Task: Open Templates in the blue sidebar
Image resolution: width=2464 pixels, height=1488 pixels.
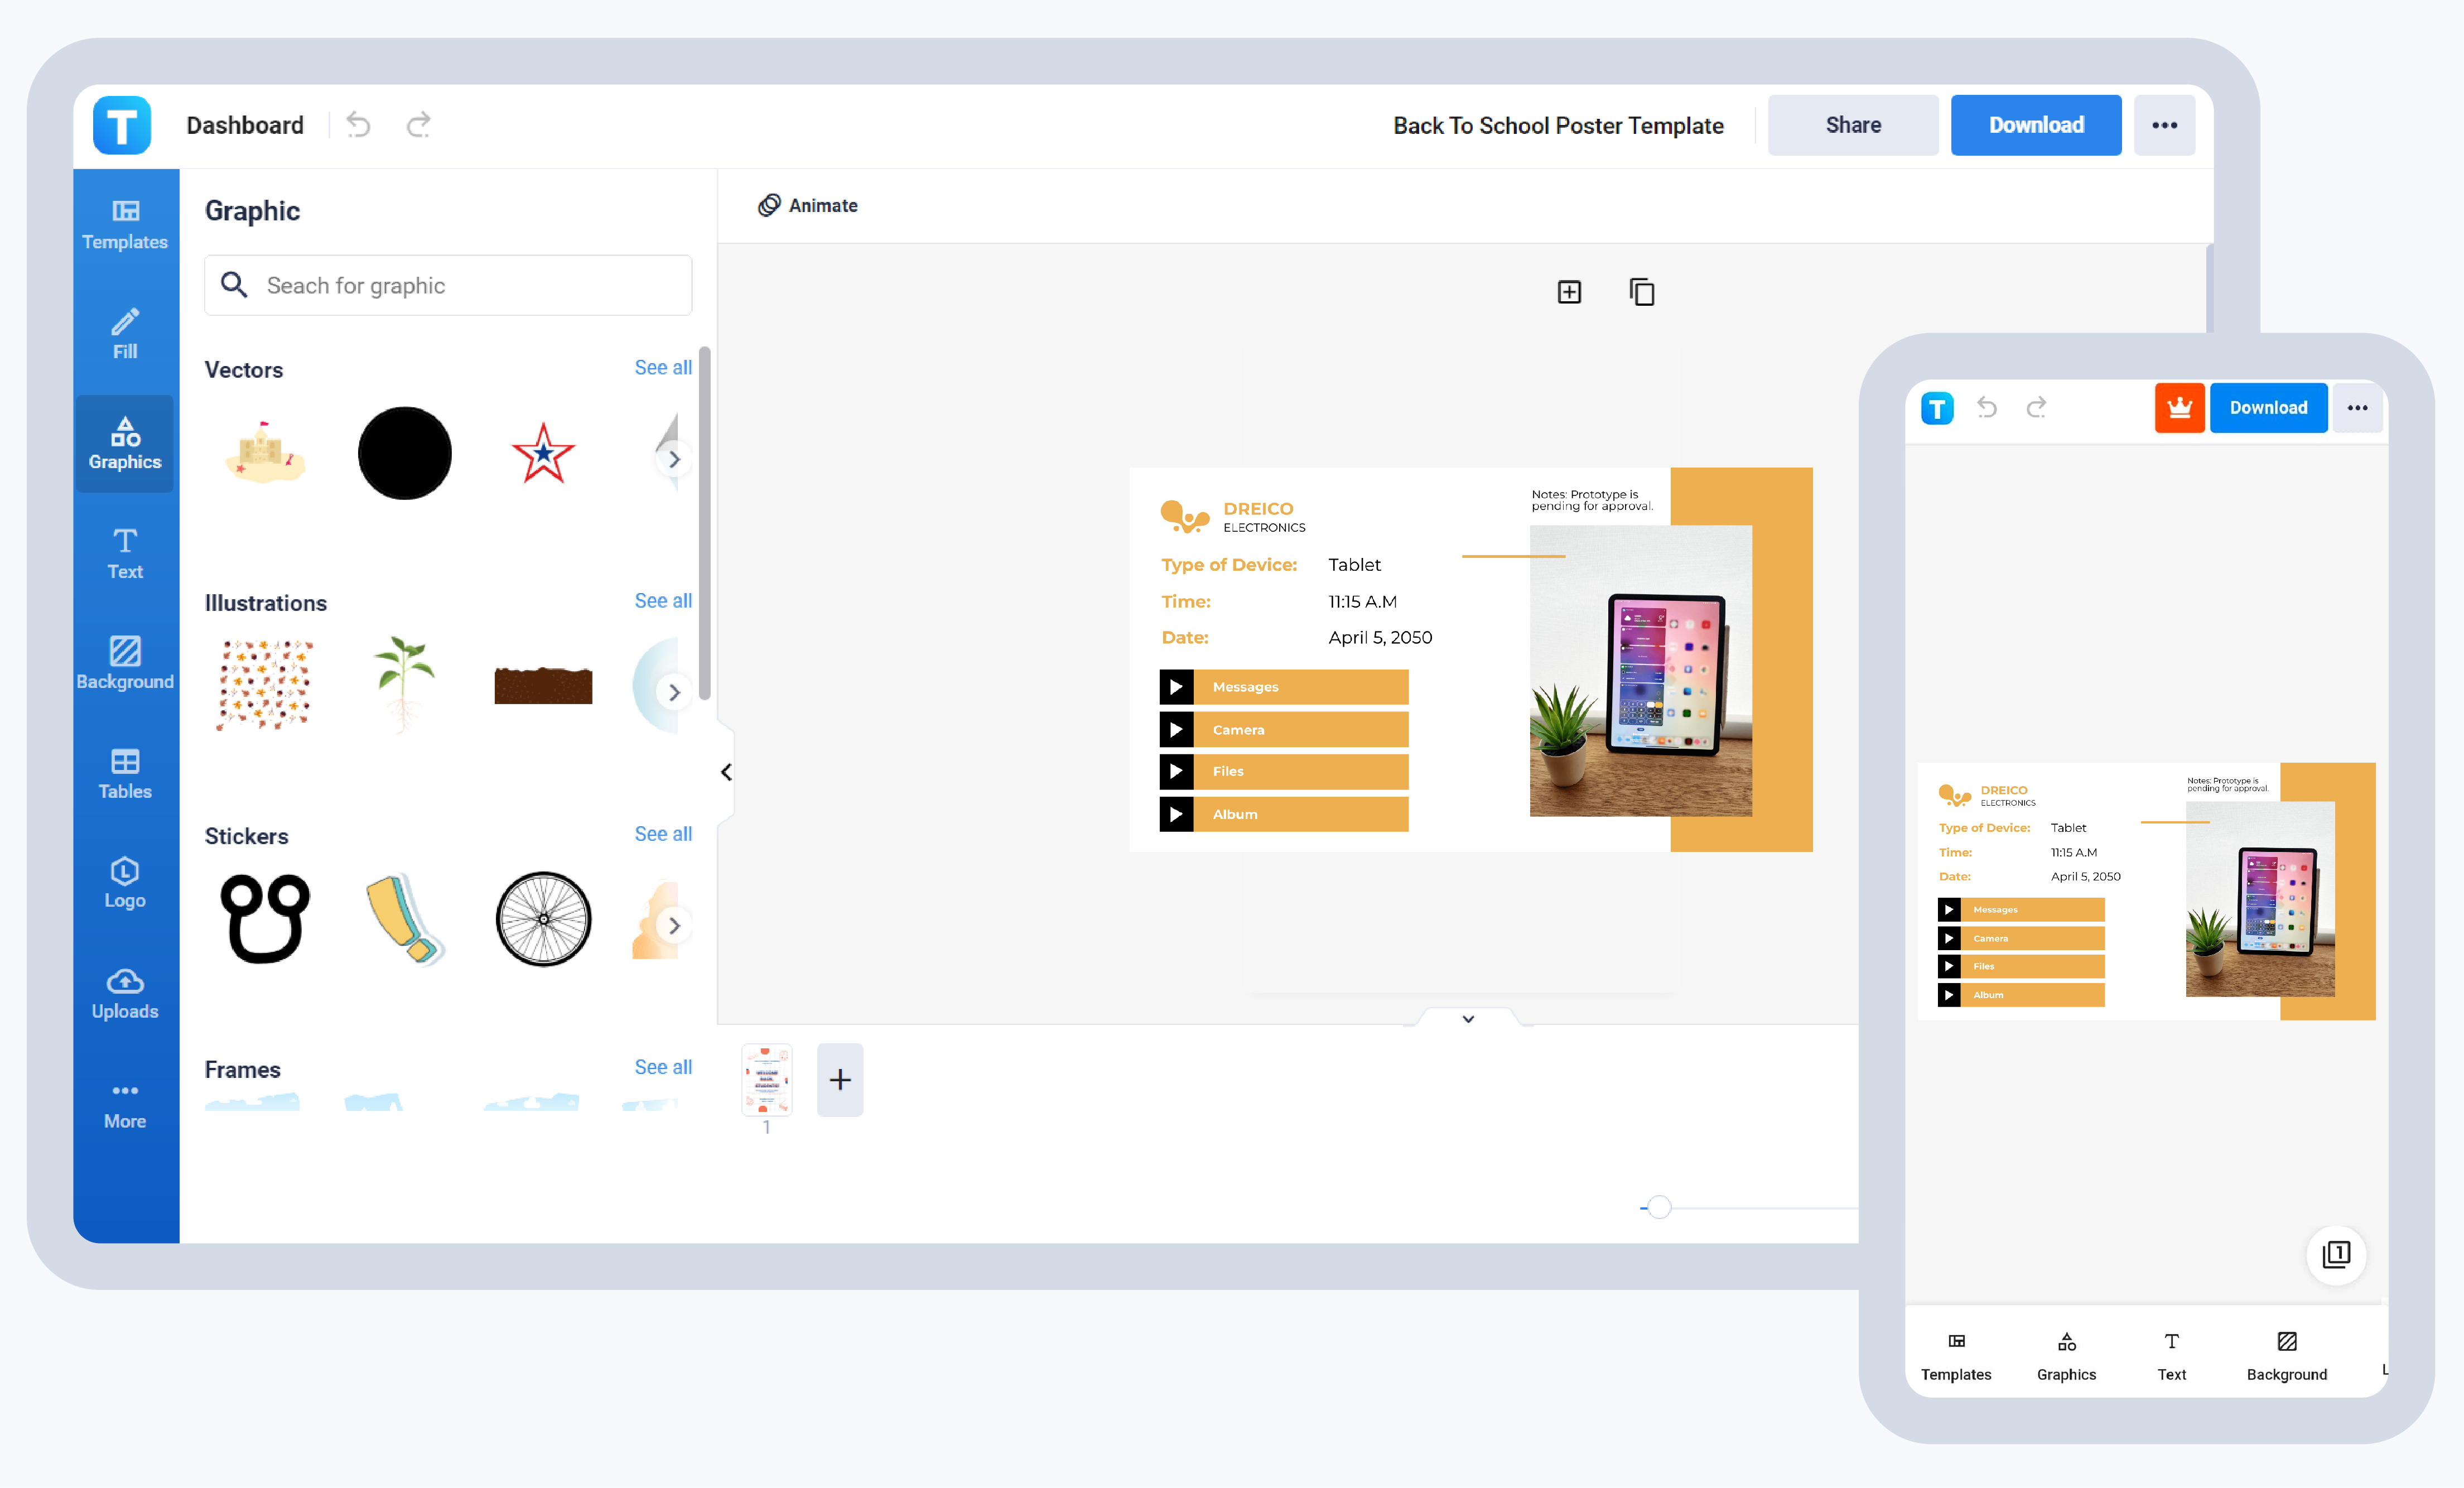Action: pos(125,224)
